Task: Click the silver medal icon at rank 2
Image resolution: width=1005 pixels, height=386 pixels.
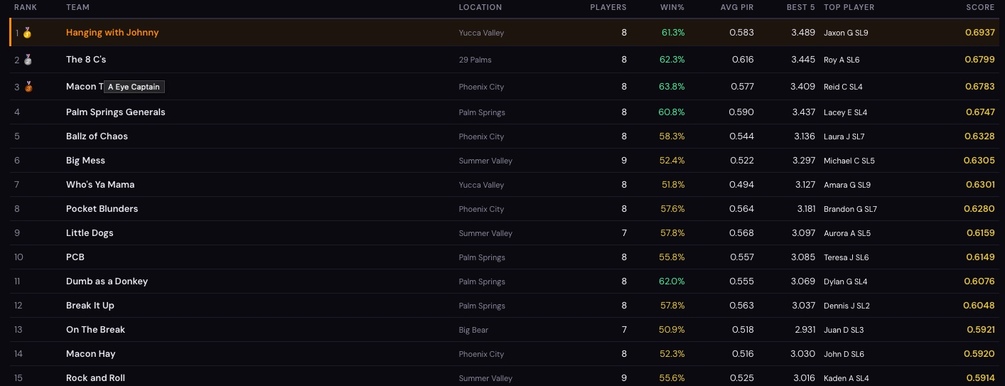Action: [x=28, y=60]
